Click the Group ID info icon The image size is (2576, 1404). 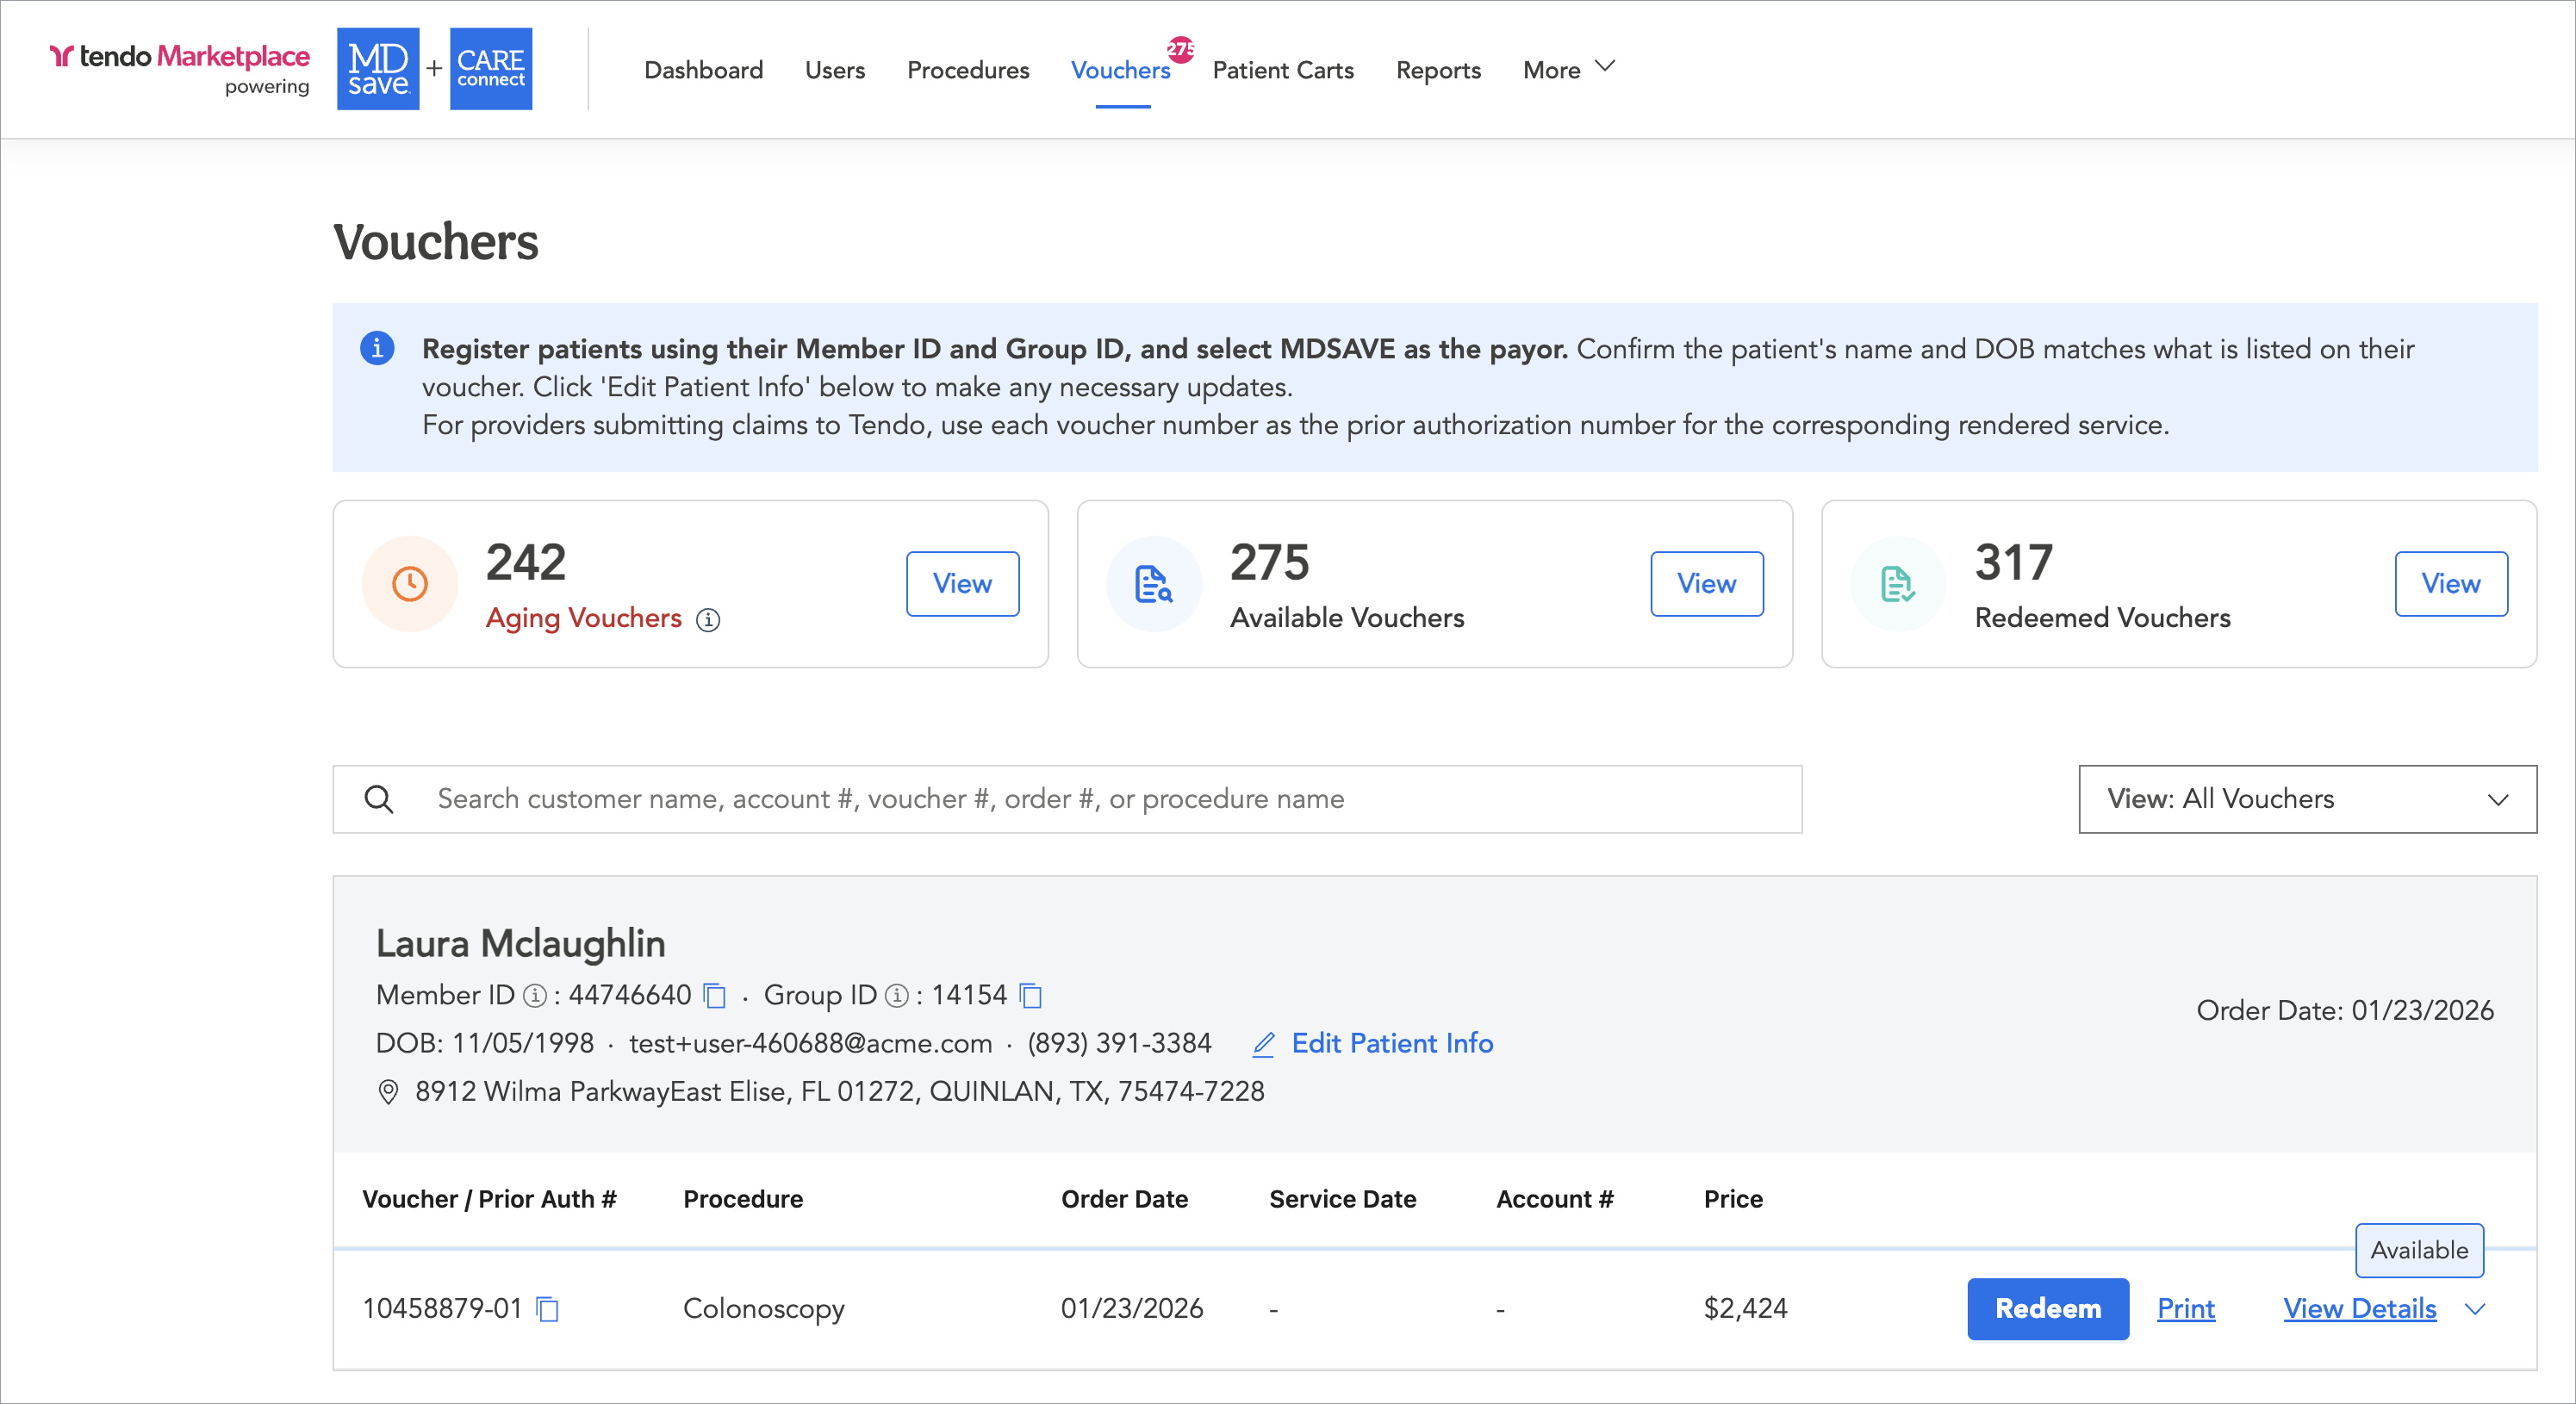click(897, 995)
